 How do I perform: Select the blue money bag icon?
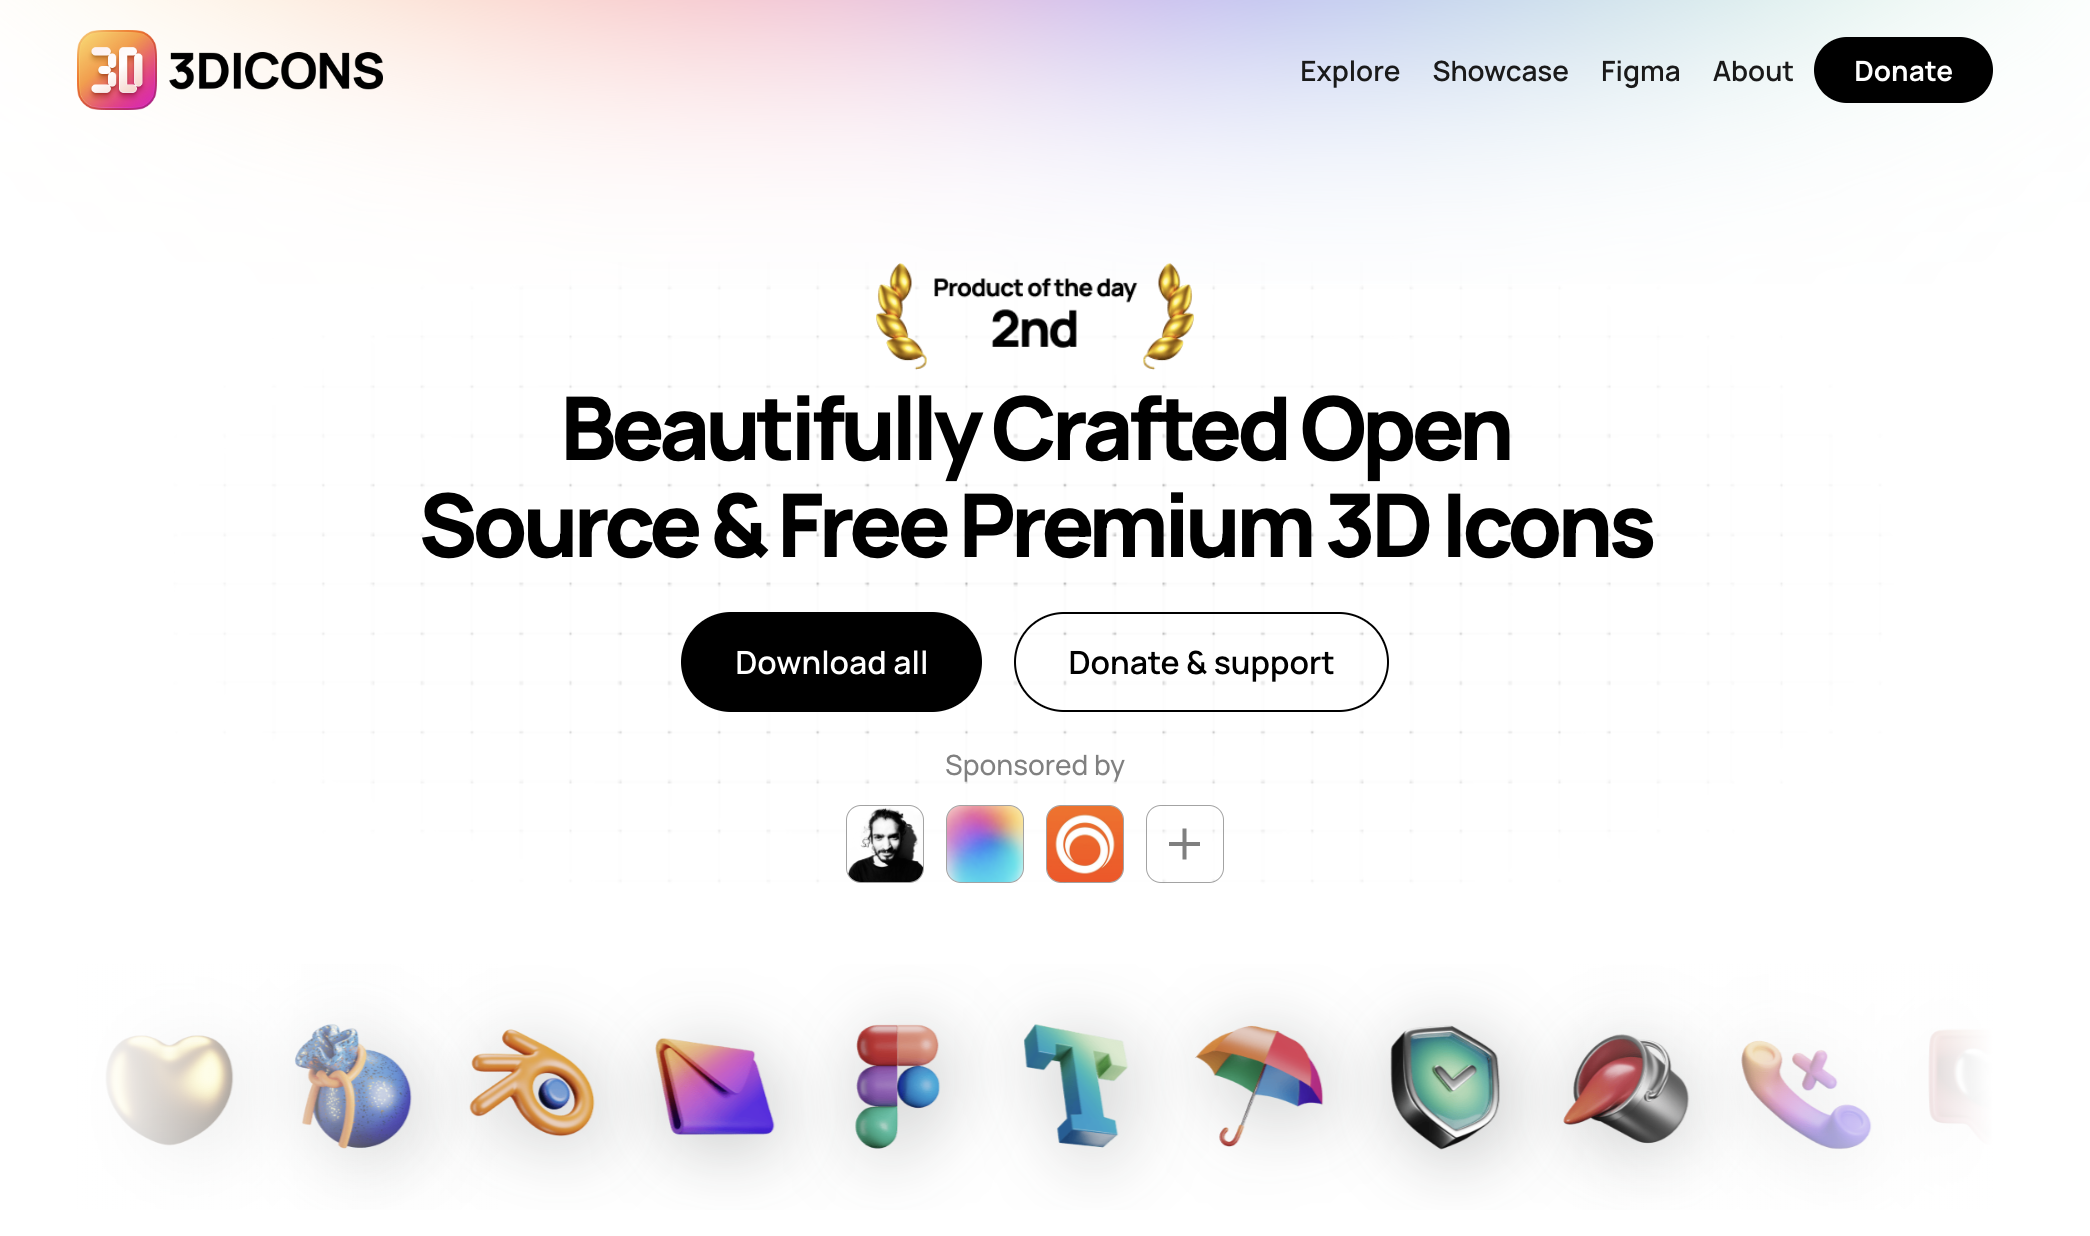pos(352,1086)
